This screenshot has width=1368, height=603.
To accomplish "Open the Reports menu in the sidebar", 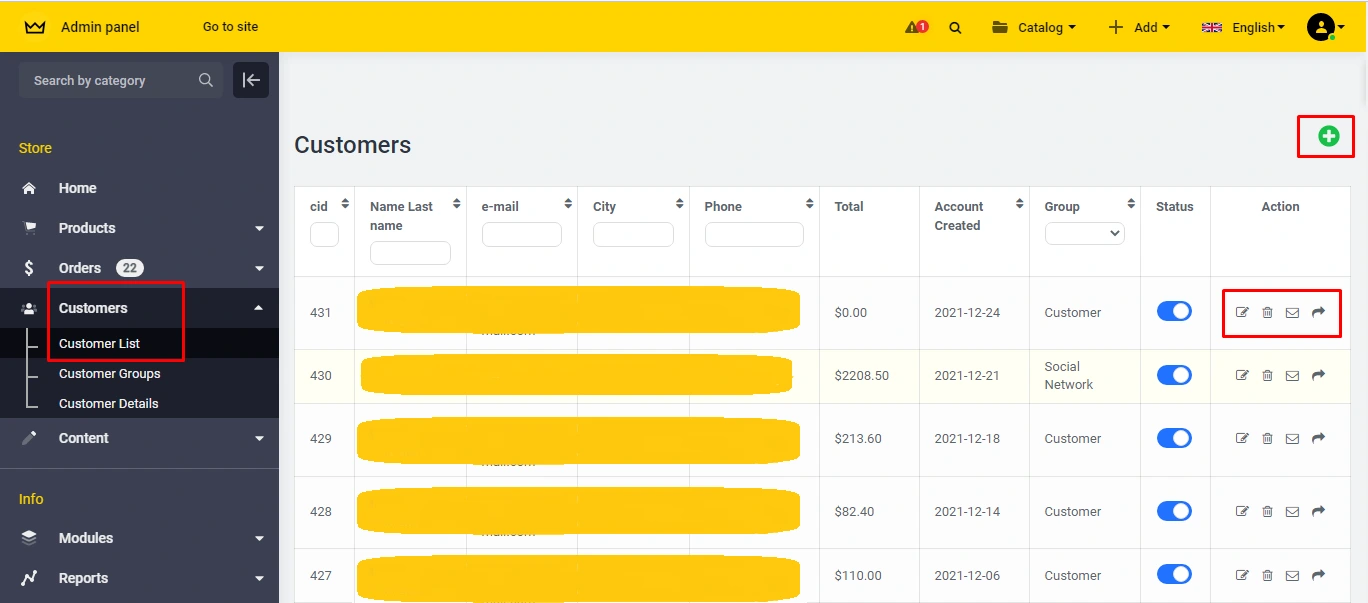I will pos(83,577).
